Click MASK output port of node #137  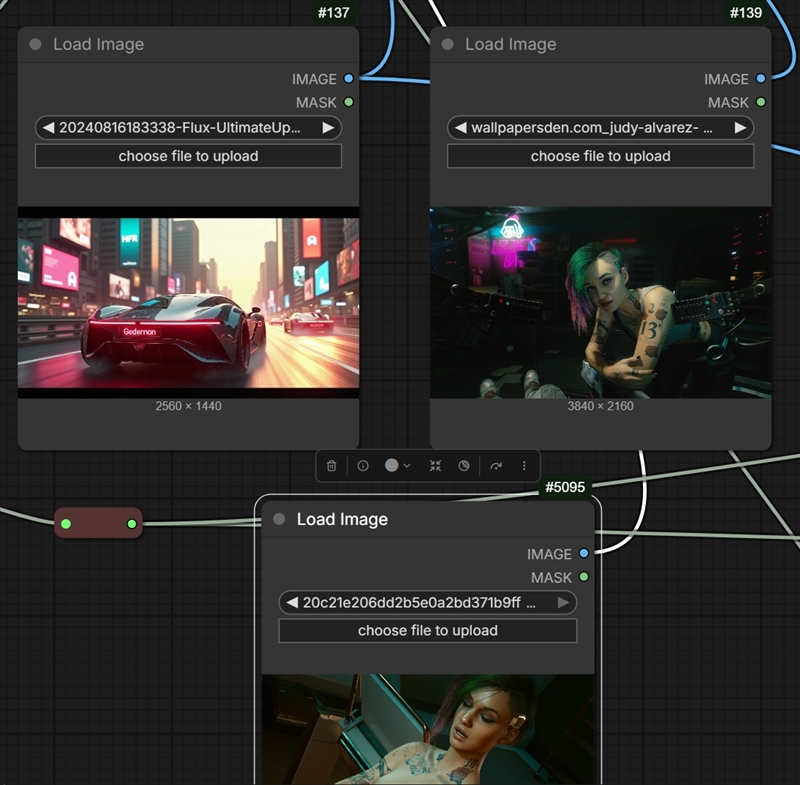pyautogui.click(x=348, y=102)
